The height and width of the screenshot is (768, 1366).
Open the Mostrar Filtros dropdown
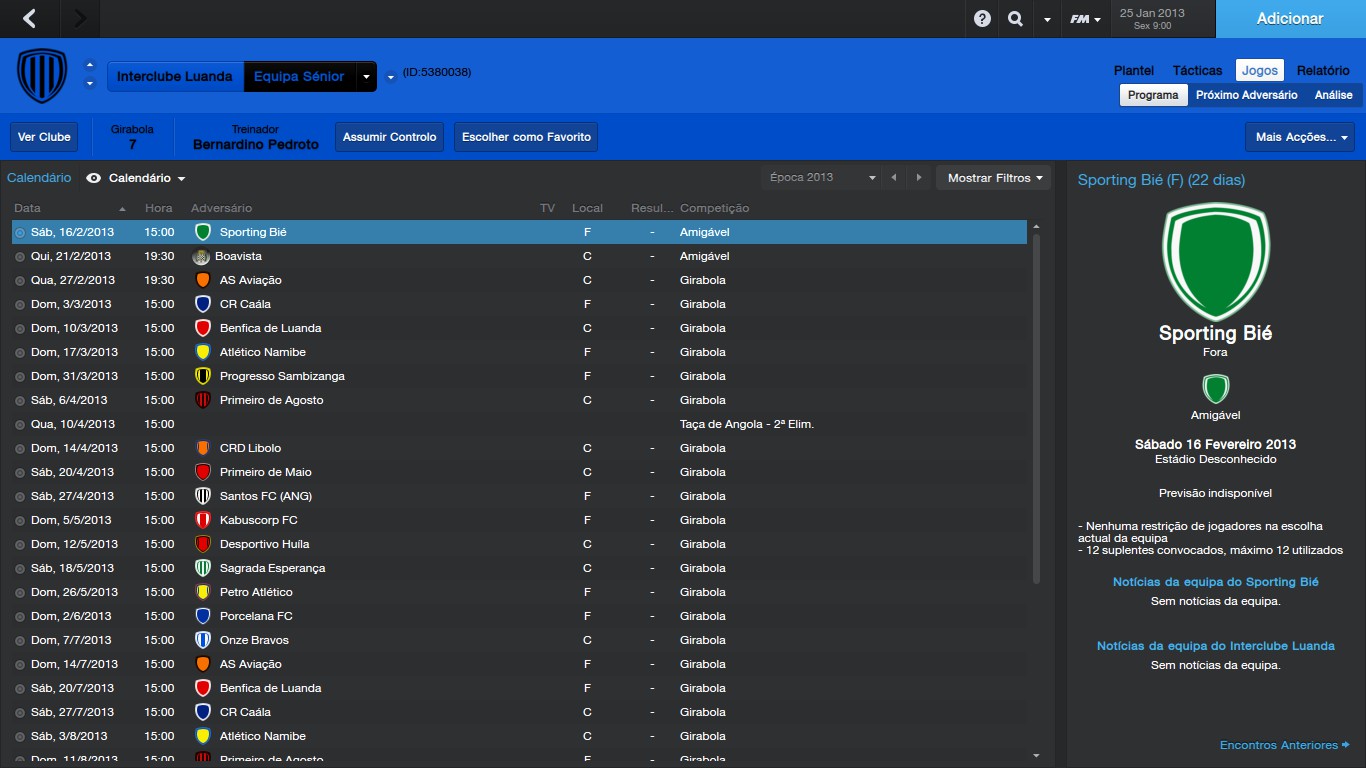click(994, 177)
